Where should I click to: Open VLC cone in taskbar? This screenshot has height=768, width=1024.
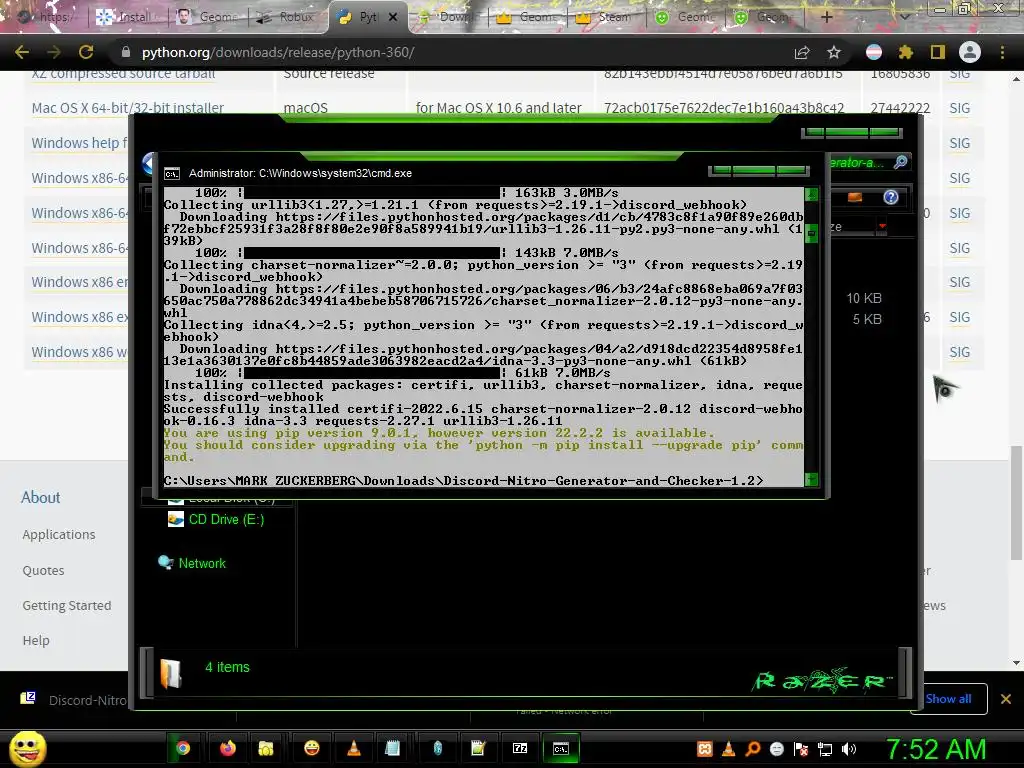tap(354, 748)
